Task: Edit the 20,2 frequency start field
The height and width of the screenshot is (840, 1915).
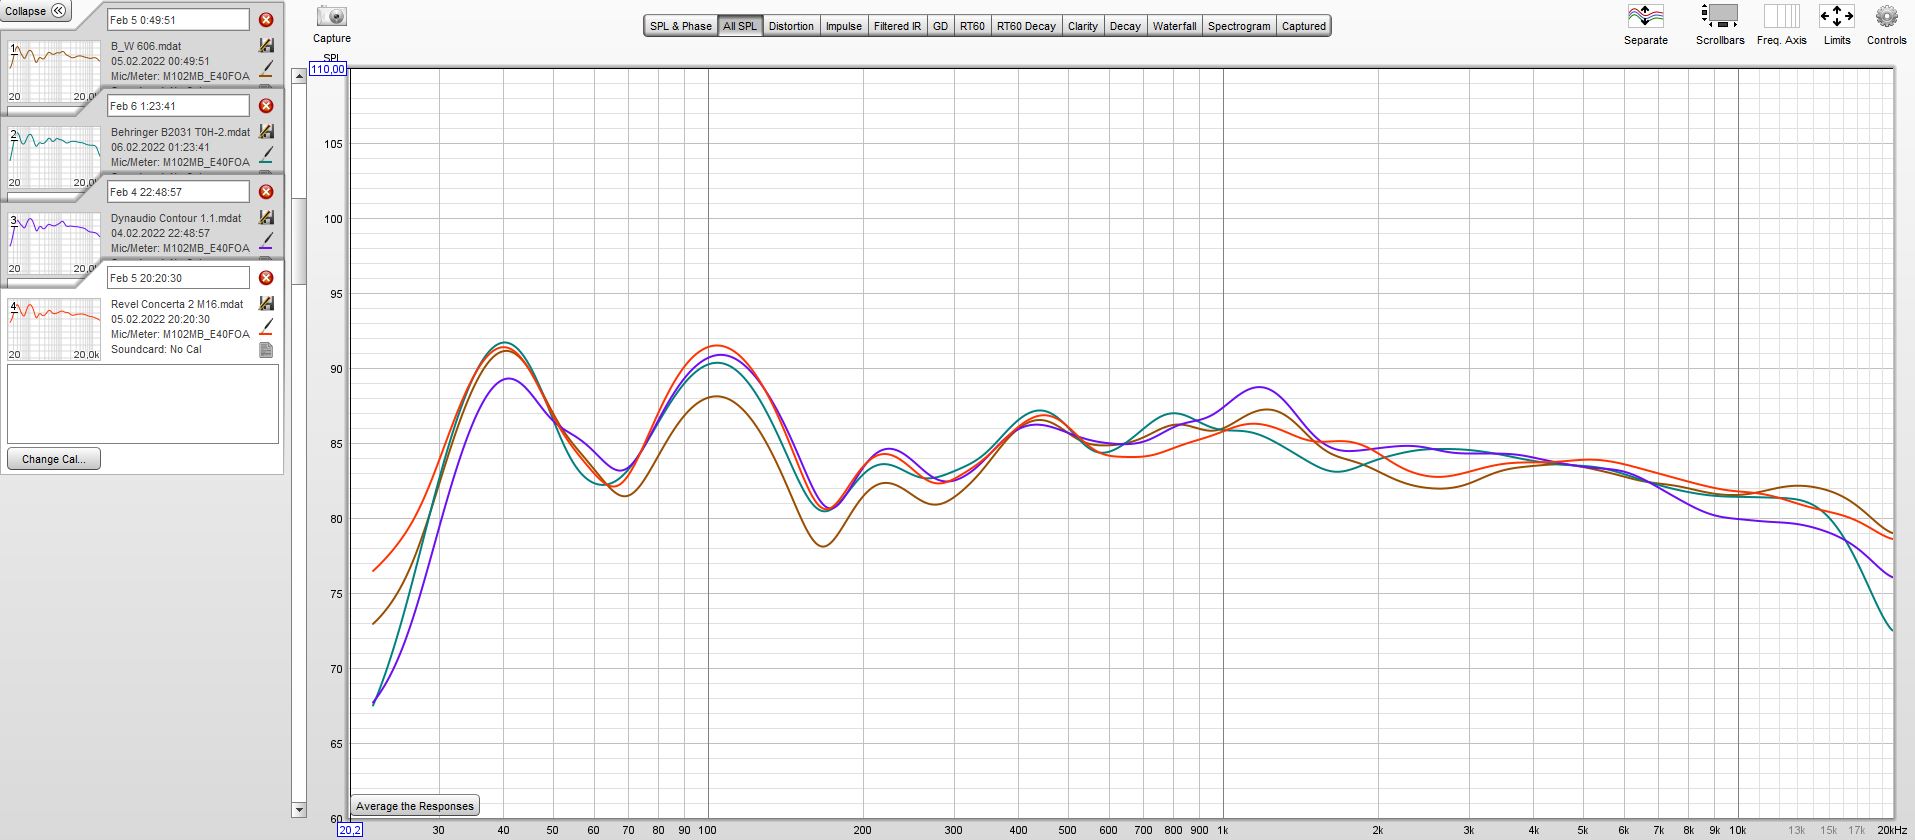Action: point(350,830)
